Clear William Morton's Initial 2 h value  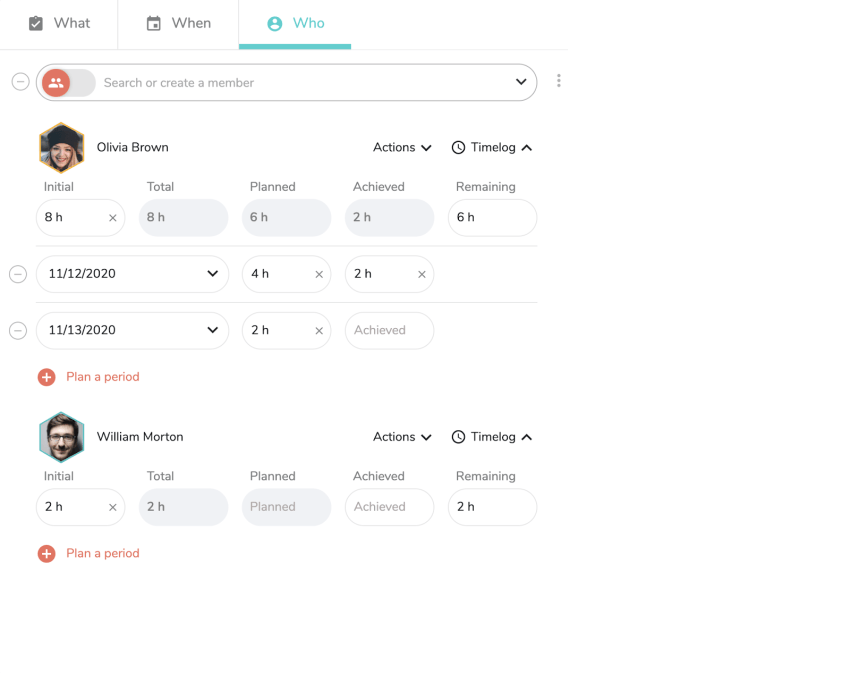(x=113, y=508)
